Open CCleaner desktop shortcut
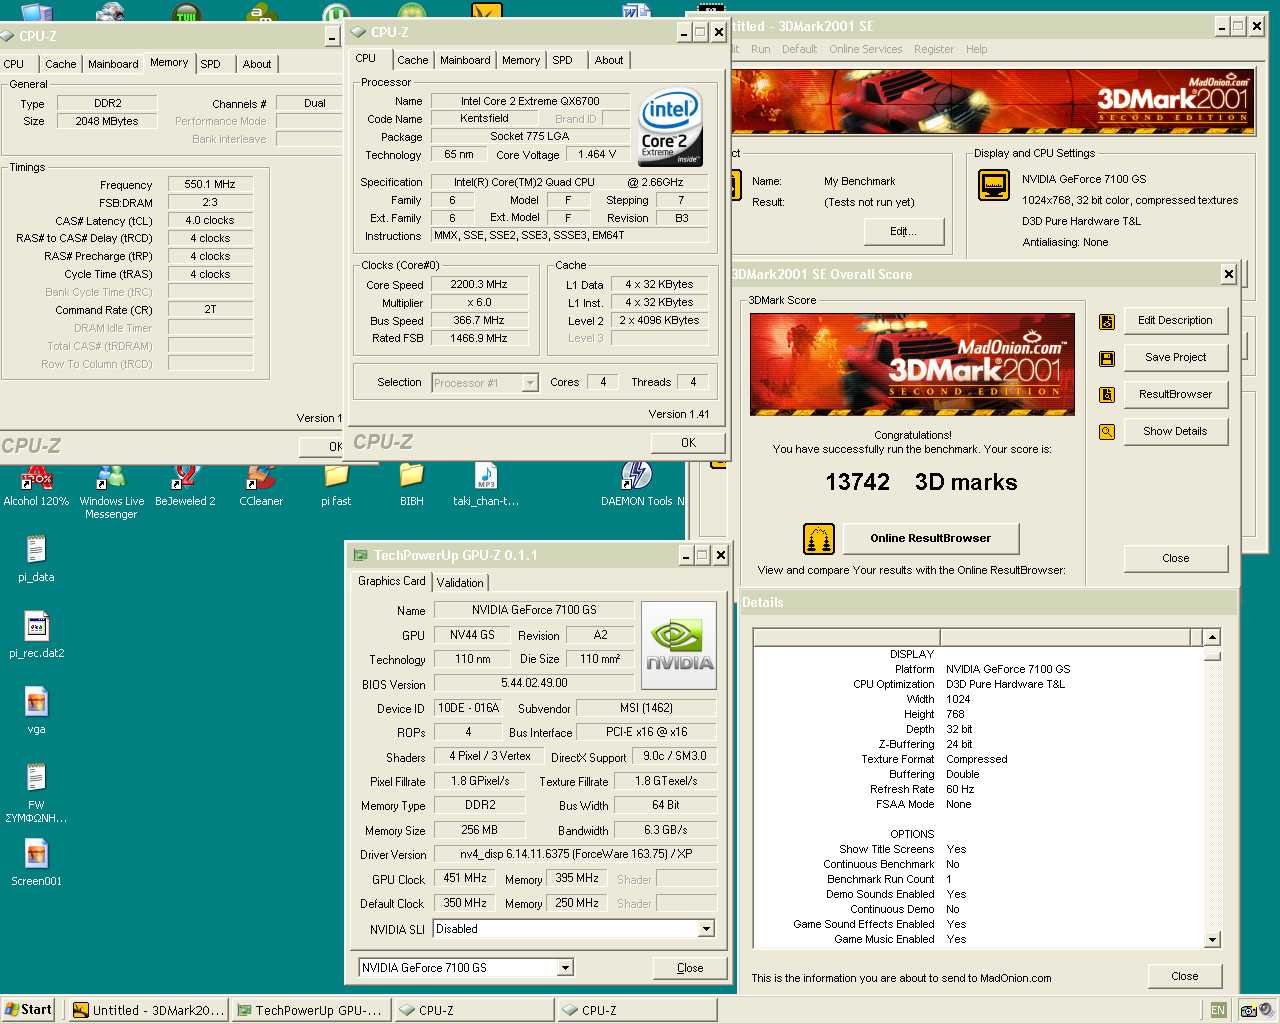This screenshot has height=1024, width=1280. coord(261,486)
